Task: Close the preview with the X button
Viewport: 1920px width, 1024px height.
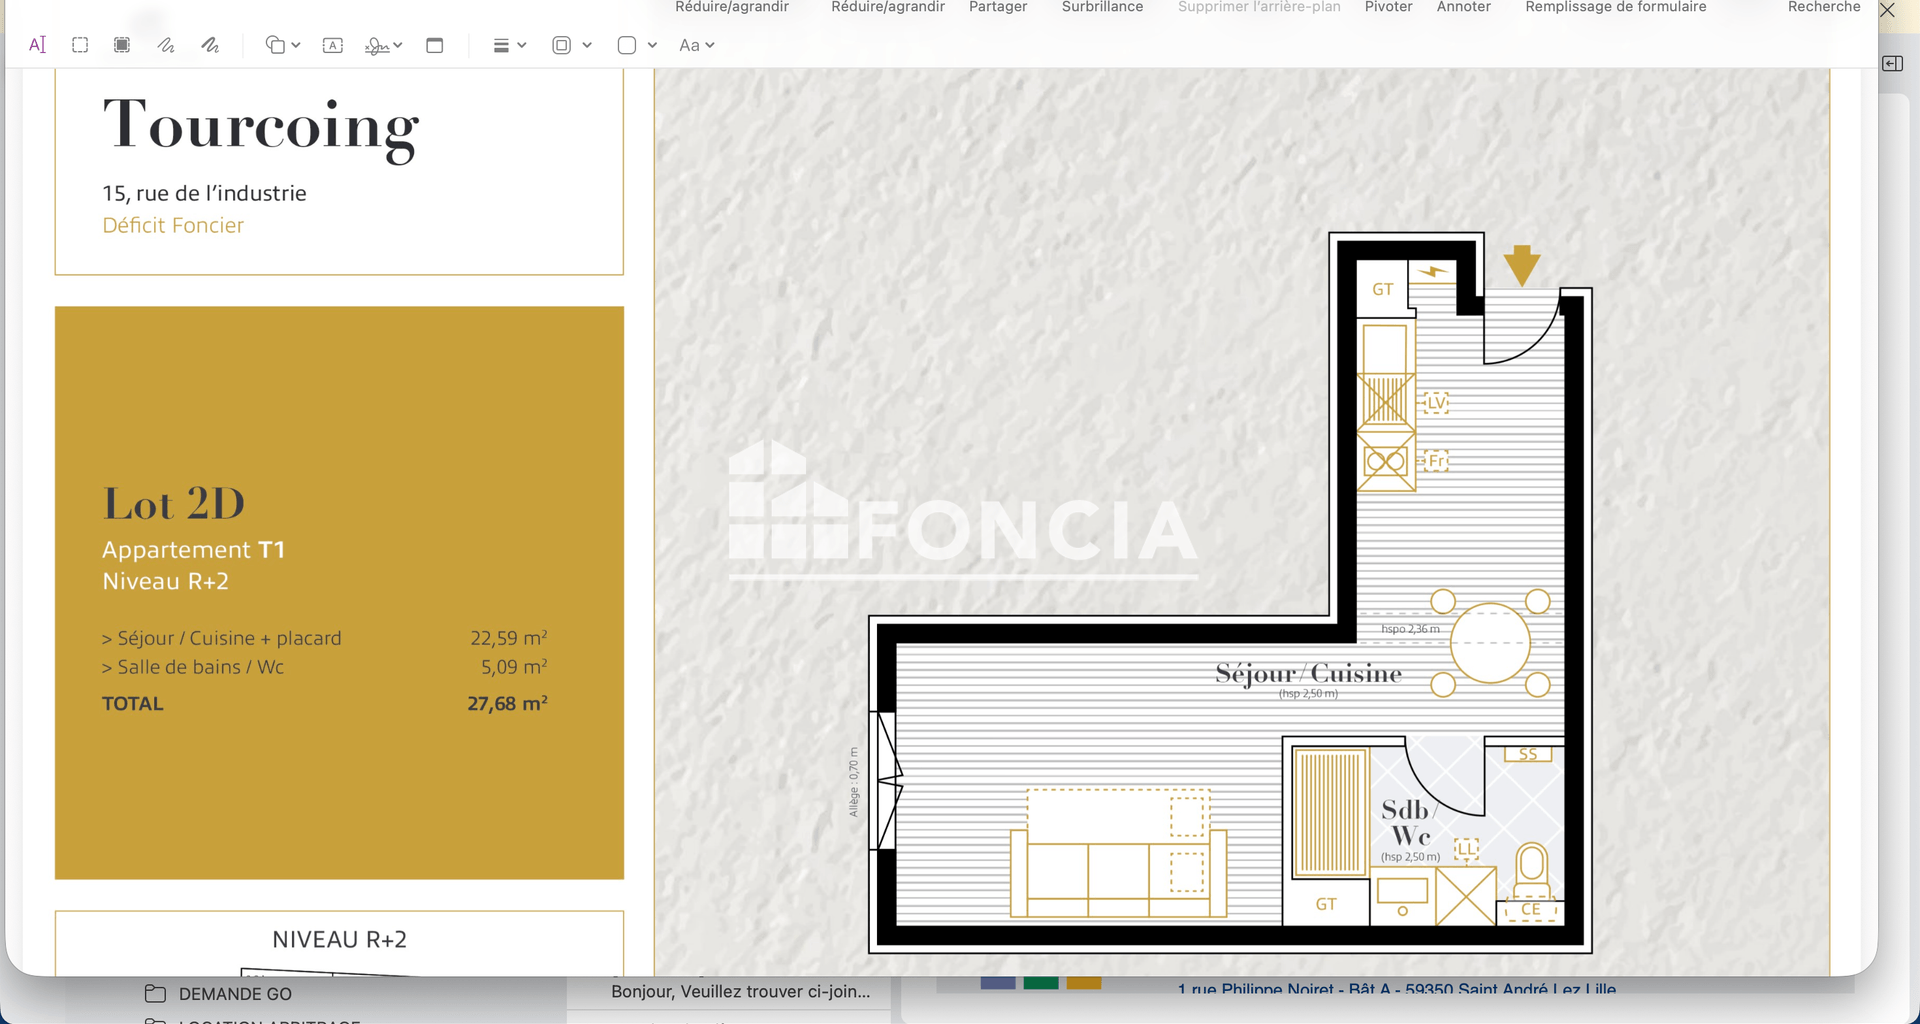Action: pyautogui.click(x=1887, y=10)
